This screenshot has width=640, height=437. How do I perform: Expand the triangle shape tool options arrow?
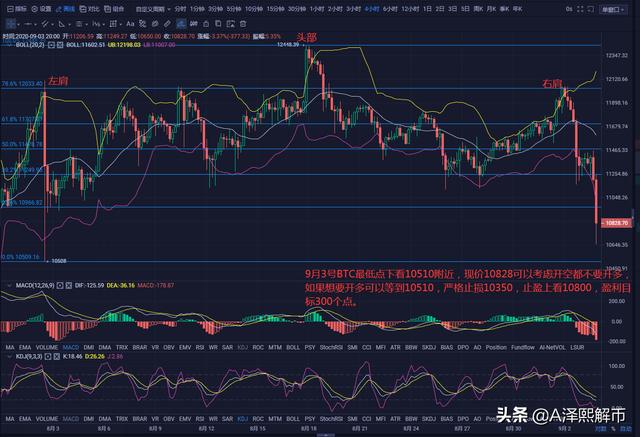69,24
